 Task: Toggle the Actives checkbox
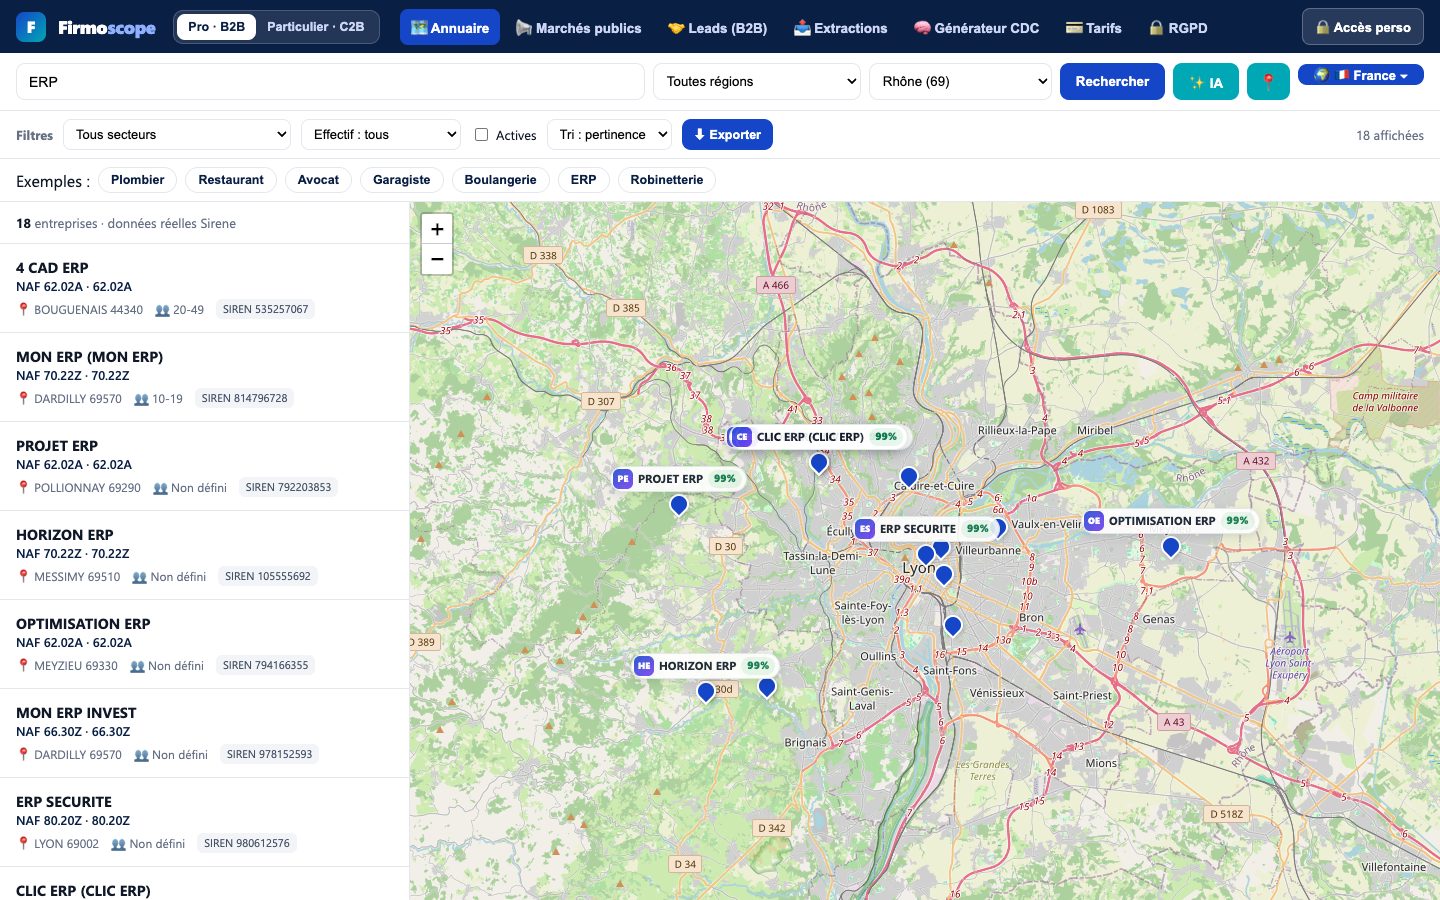(481, 134)
